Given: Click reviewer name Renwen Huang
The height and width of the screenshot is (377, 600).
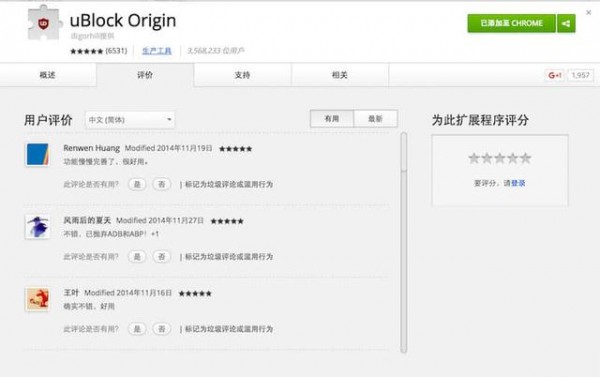Looking at the screenshot, I should click(91, 148).
